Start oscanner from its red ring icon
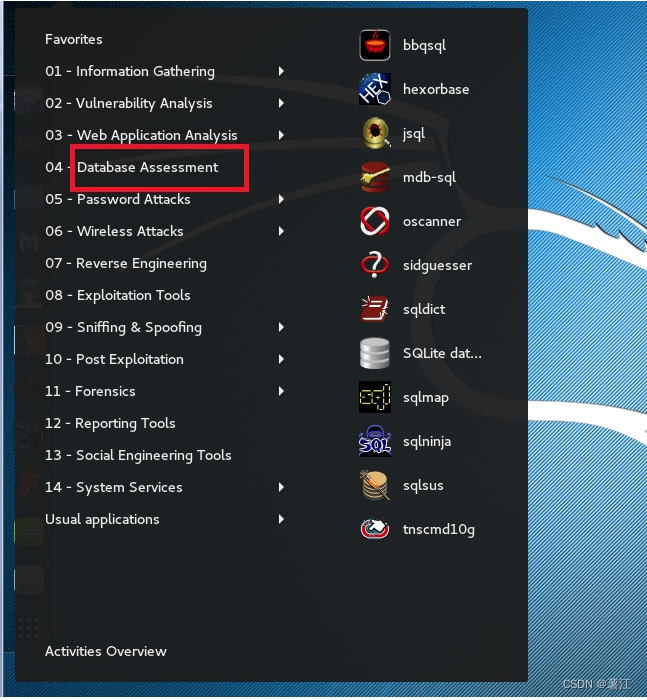This screenshot has height=700, width=647. tap(375, 221)
